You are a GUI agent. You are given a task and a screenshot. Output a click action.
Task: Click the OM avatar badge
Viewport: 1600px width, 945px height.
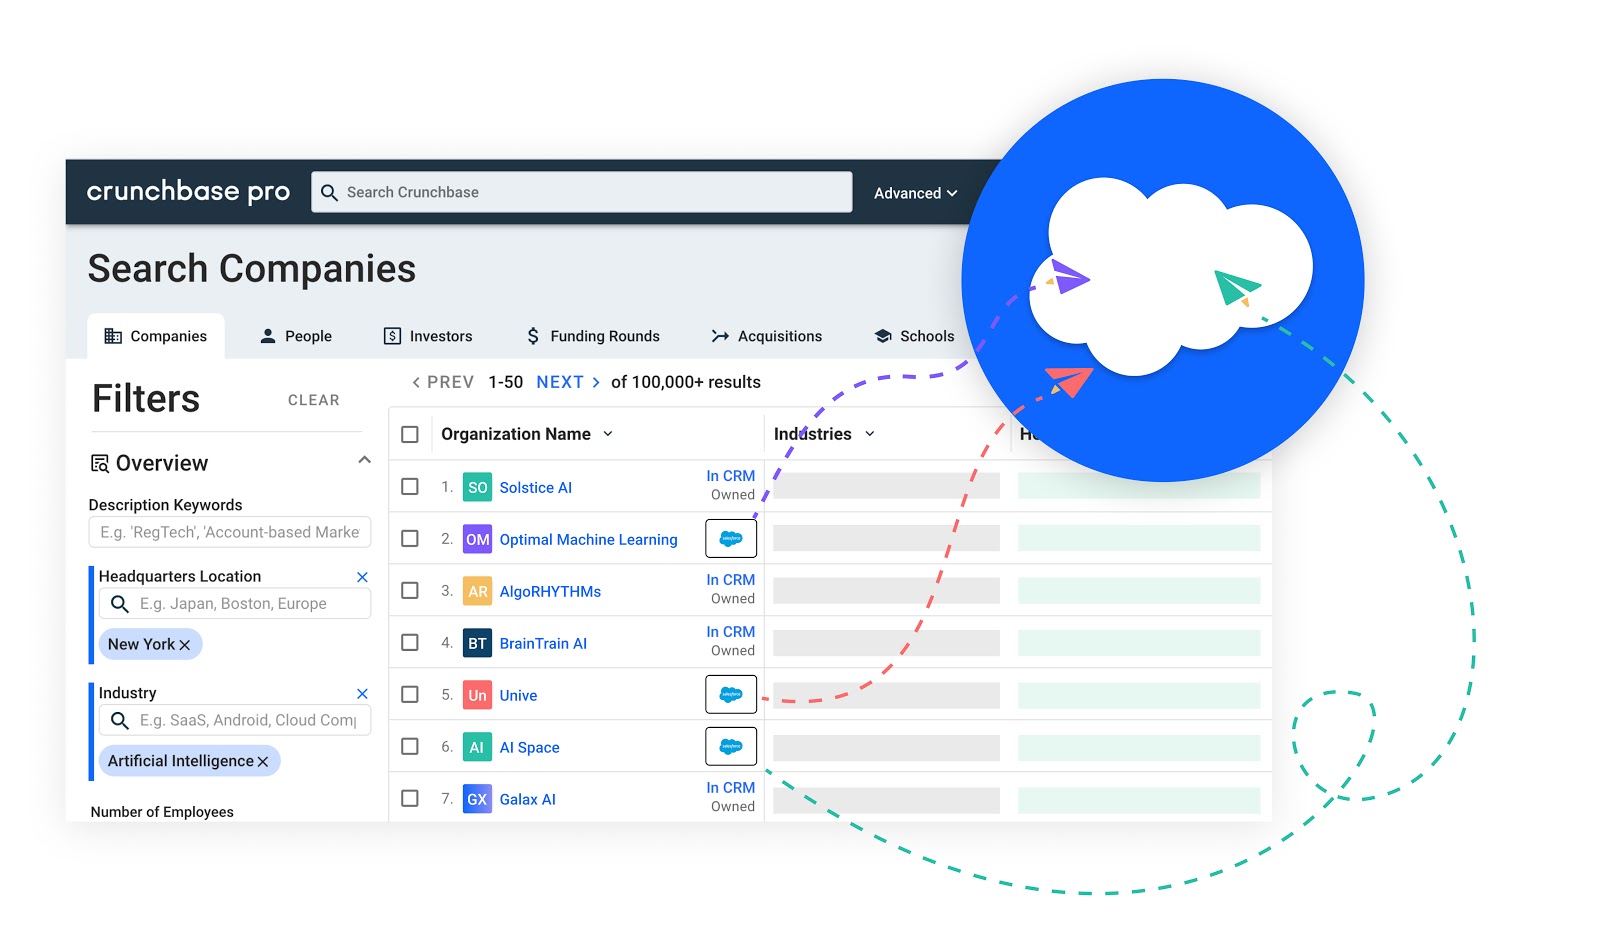point(477,539)
